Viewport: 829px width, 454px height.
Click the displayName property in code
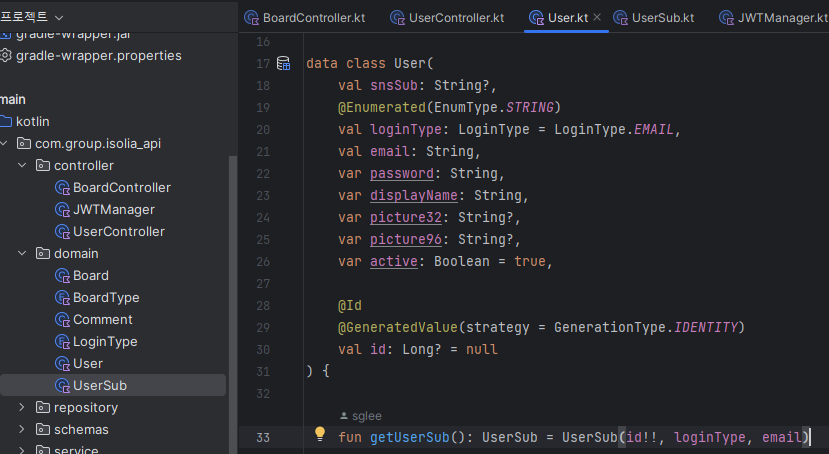coord(413,196)
